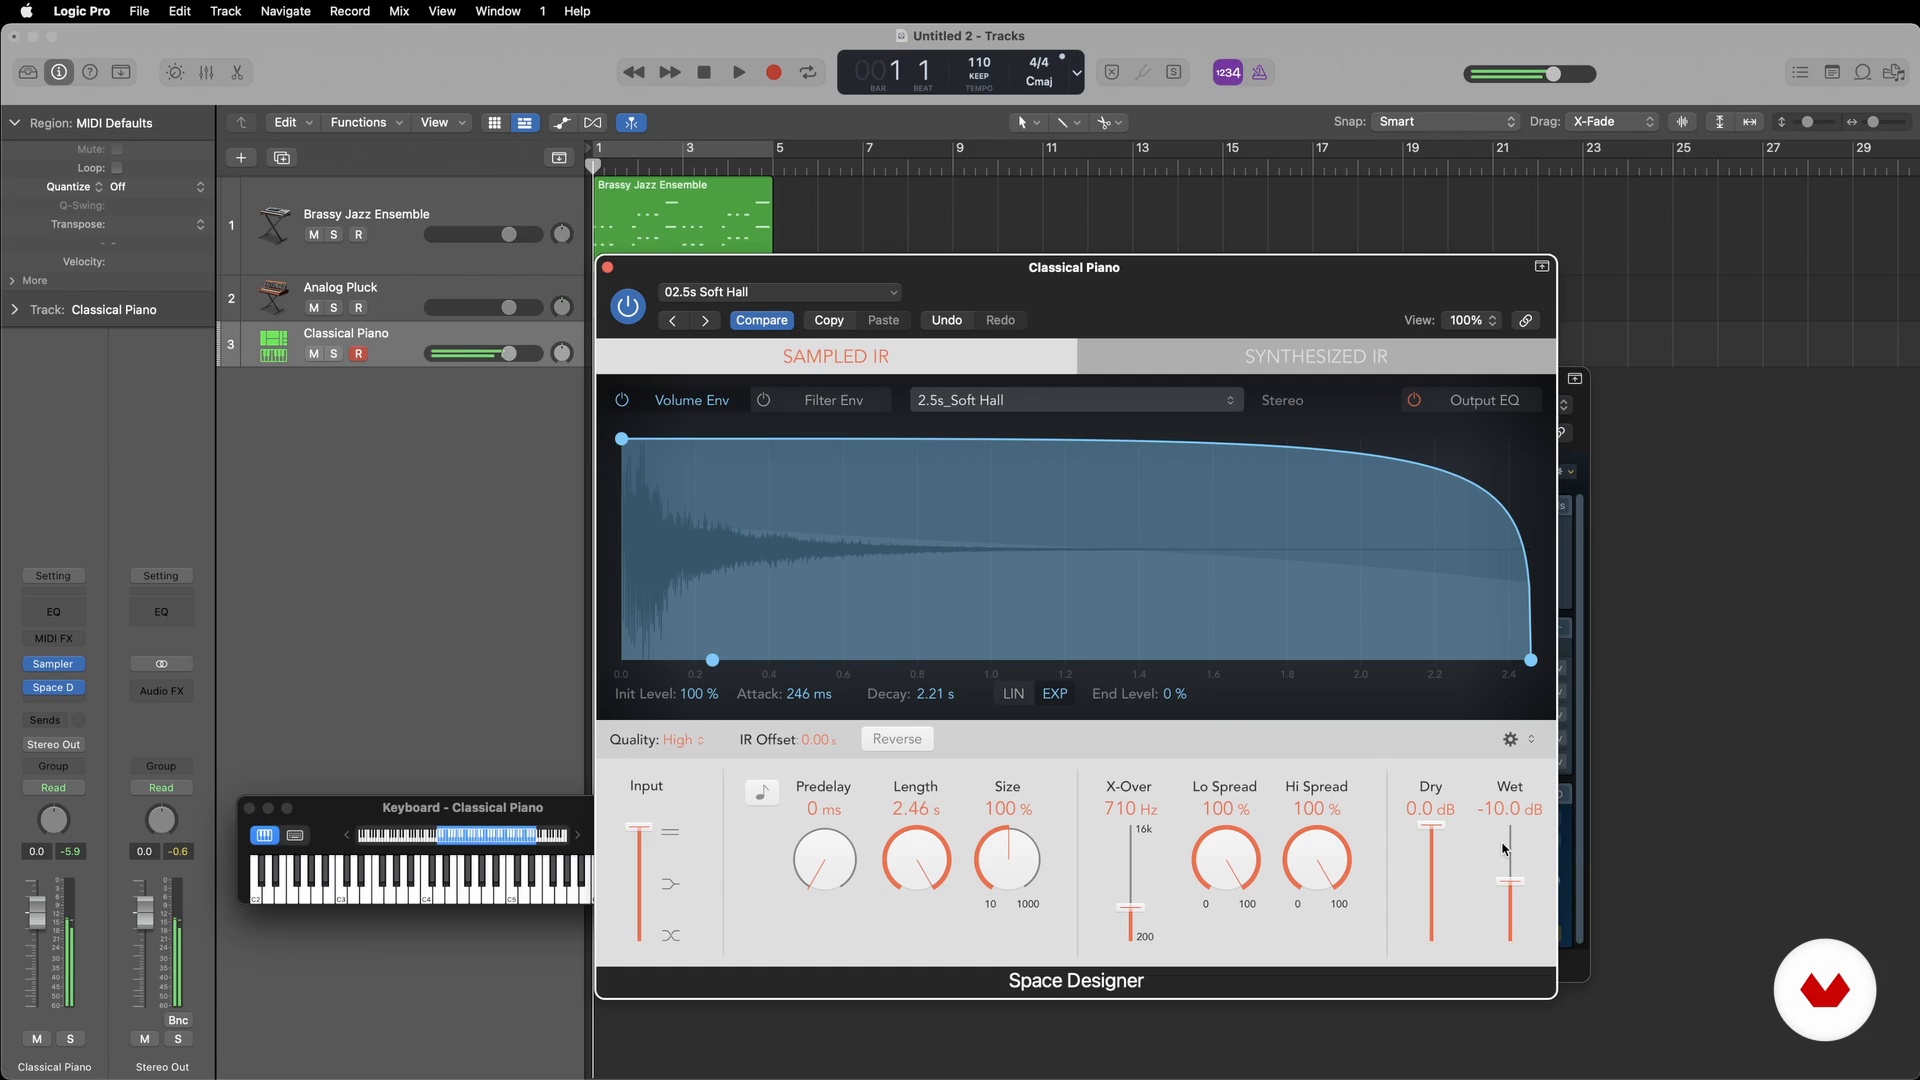Click the Stop transport button
Screen dimensions: 1920x1080
click(704, 72)
